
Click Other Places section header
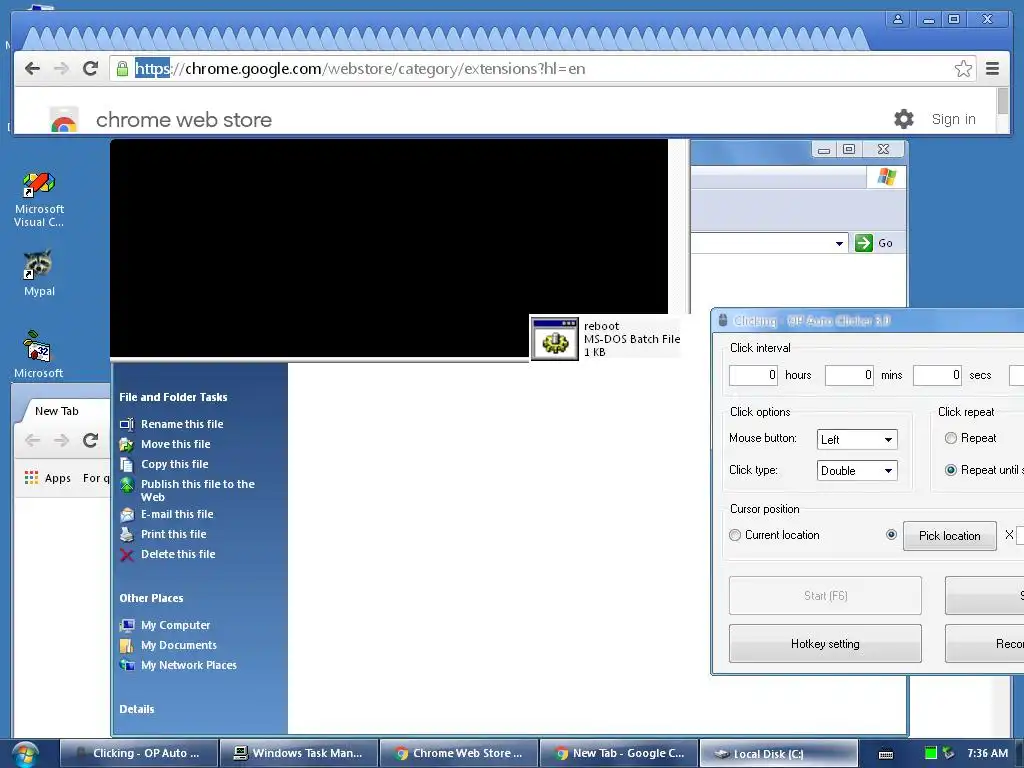coord(151,598)
